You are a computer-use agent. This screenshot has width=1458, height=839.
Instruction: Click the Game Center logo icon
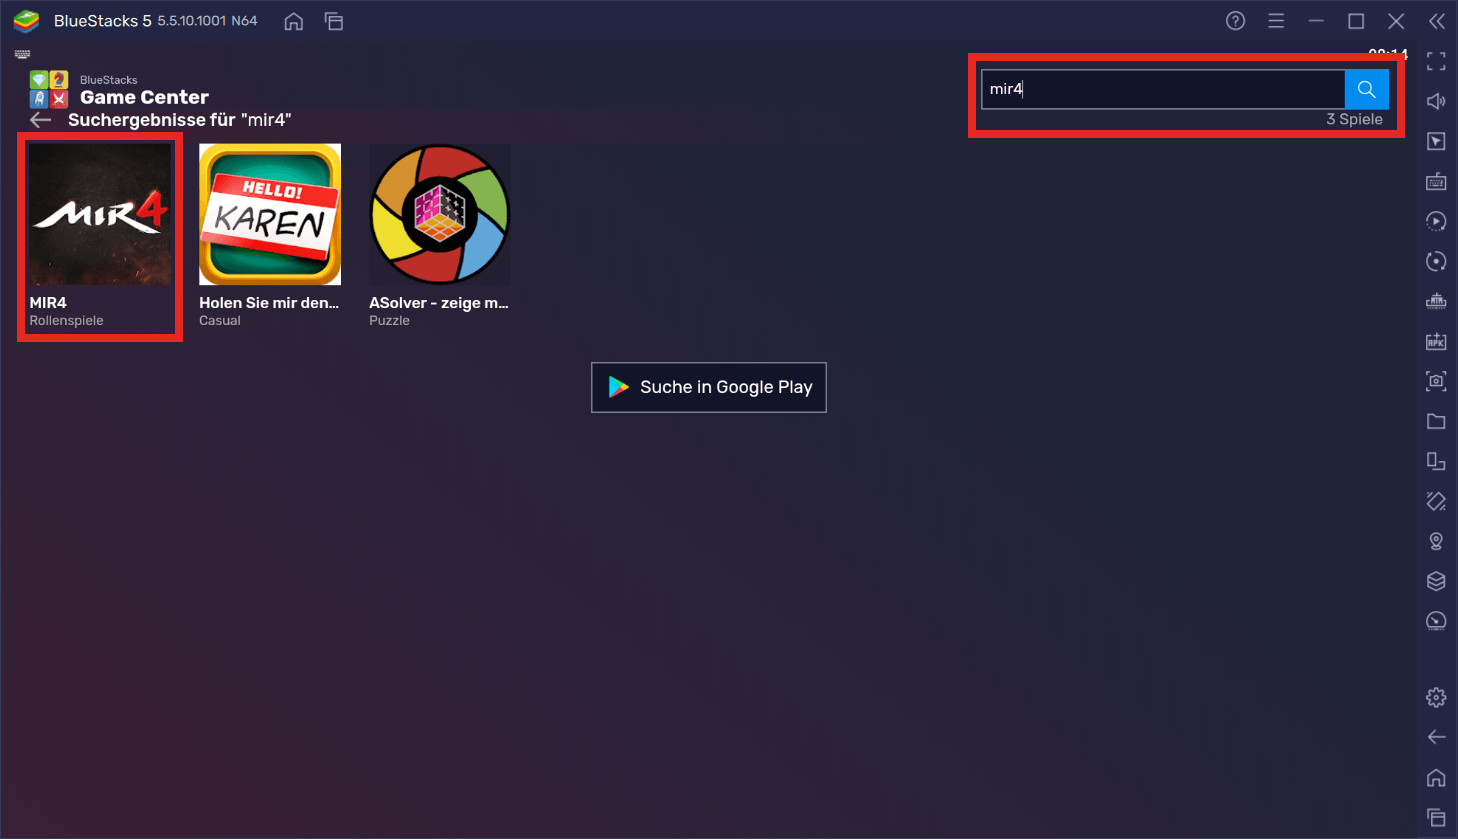click(x=49, y=89)
